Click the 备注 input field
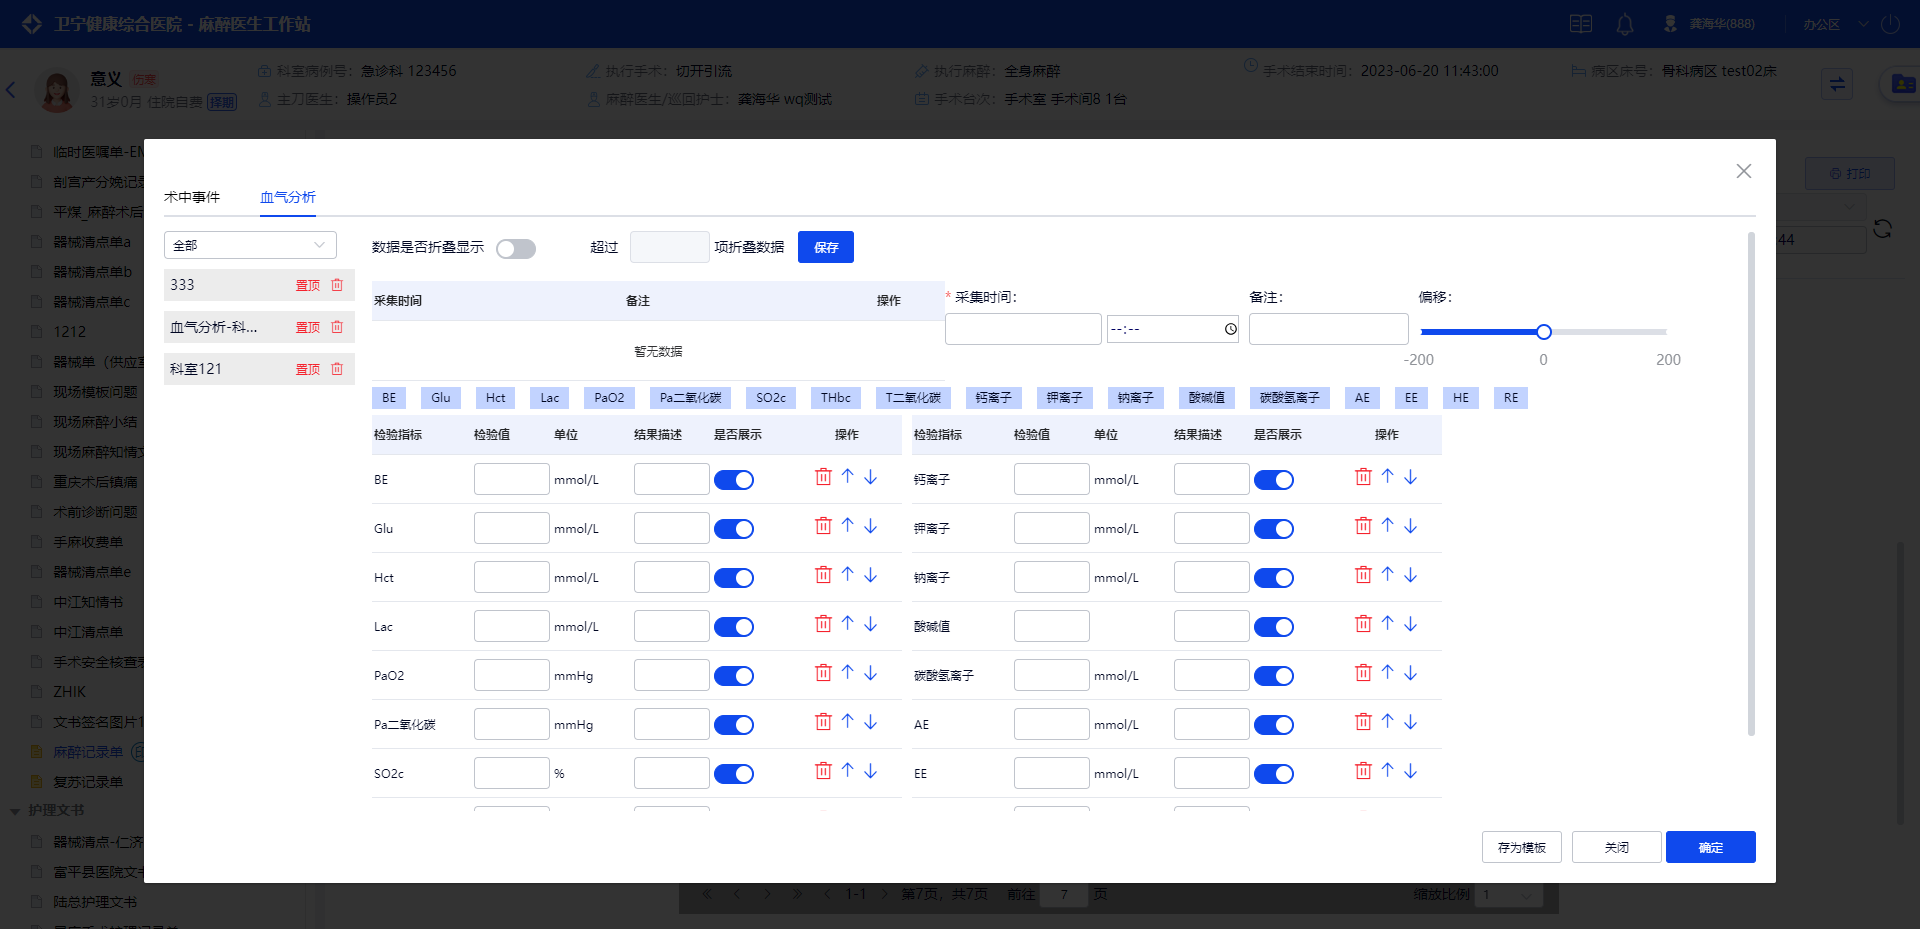 (1329, 329)
